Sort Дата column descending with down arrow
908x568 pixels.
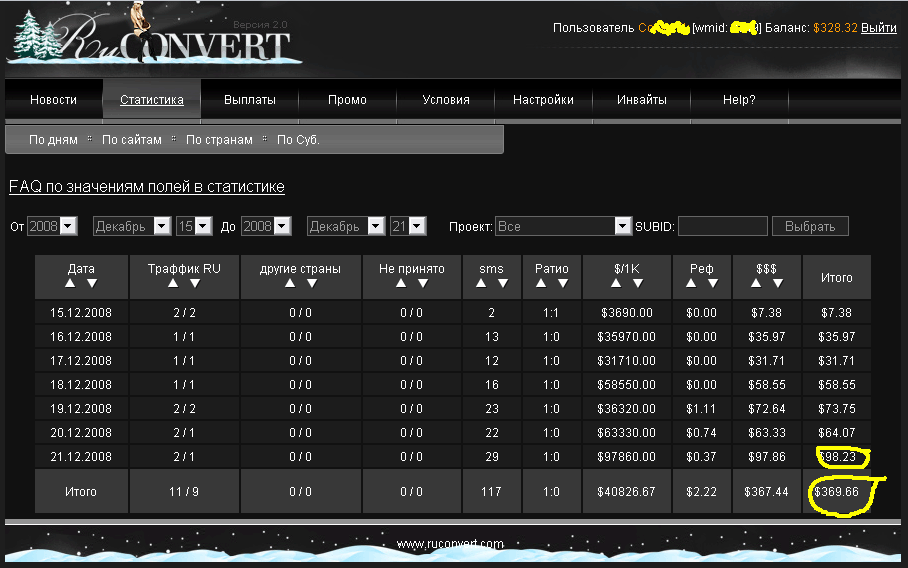pyautogui.click(x=91, y=284)
